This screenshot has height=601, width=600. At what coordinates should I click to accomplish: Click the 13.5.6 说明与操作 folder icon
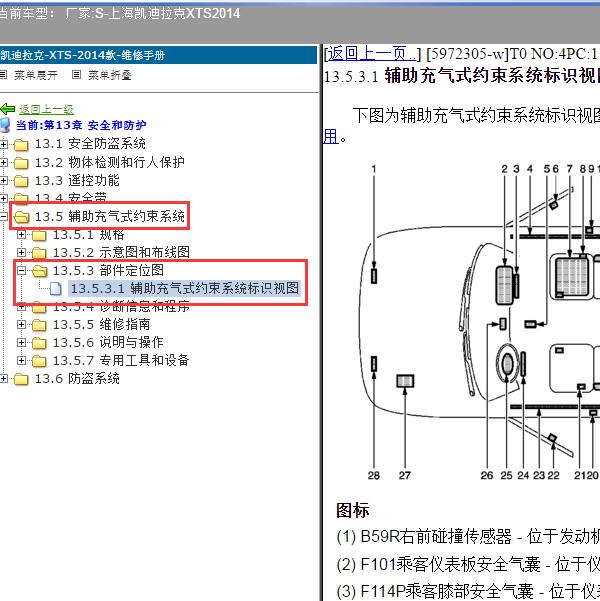(x=39, y=343)
